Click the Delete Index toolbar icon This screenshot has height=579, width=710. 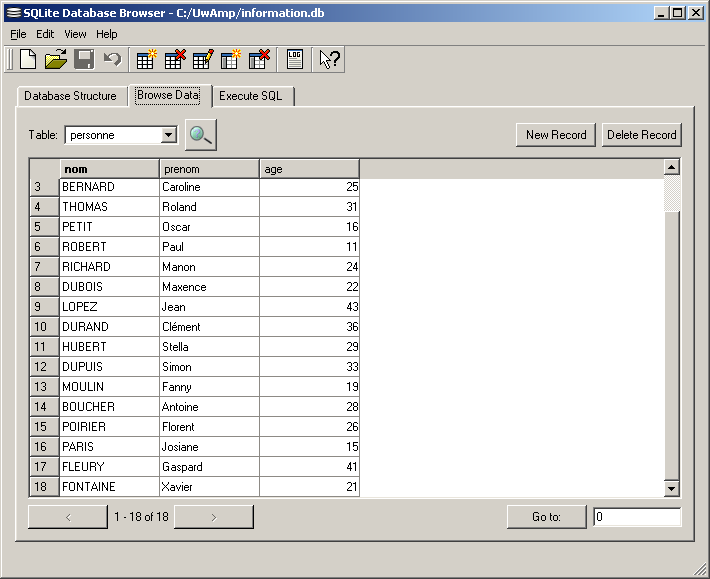click(259, 60)
